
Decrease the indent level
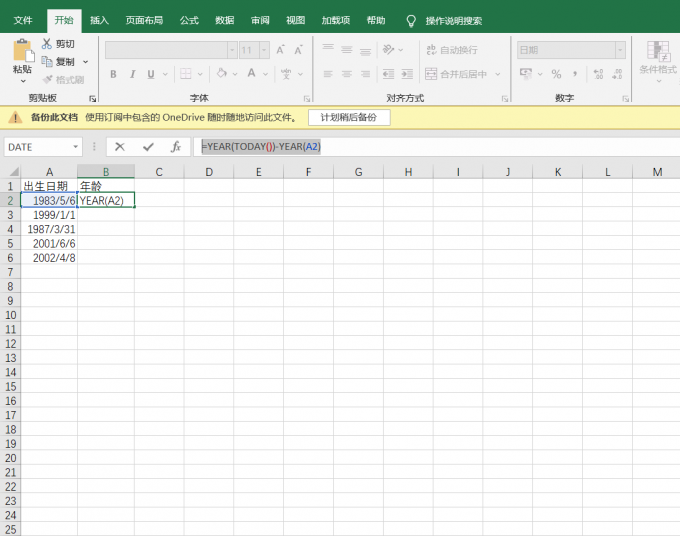point(389,74)
